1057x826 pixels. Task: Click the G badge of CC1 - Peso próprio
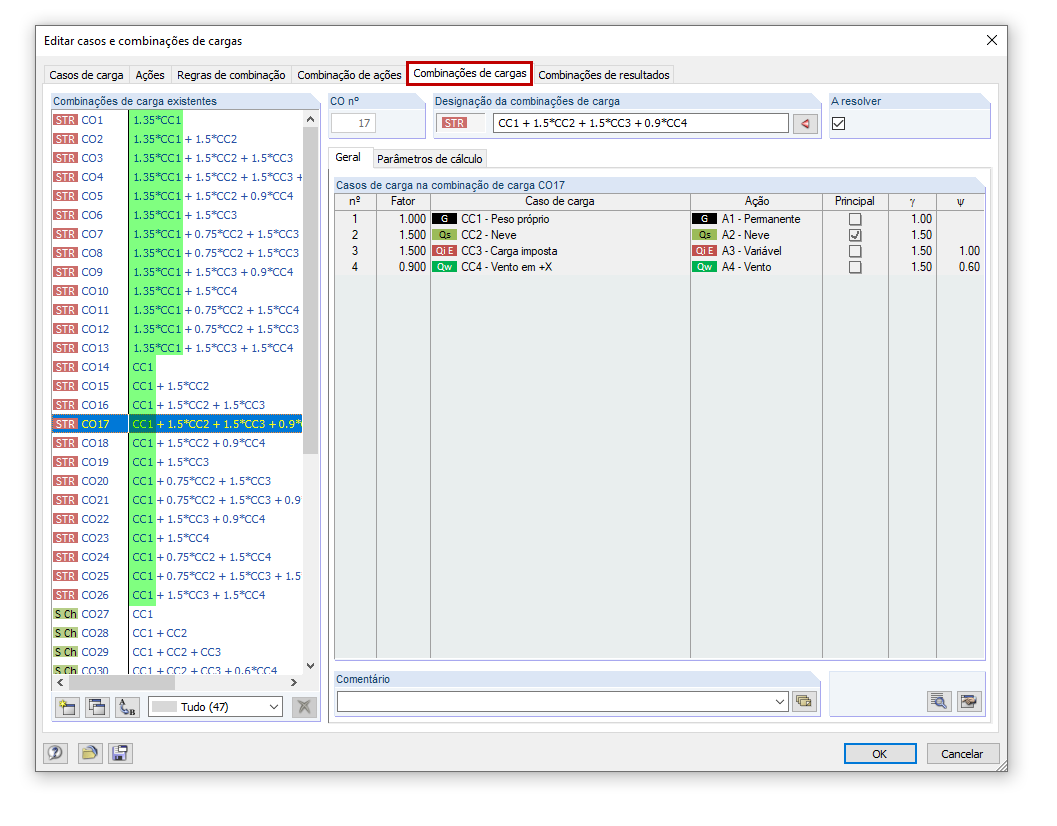point(444,219)
